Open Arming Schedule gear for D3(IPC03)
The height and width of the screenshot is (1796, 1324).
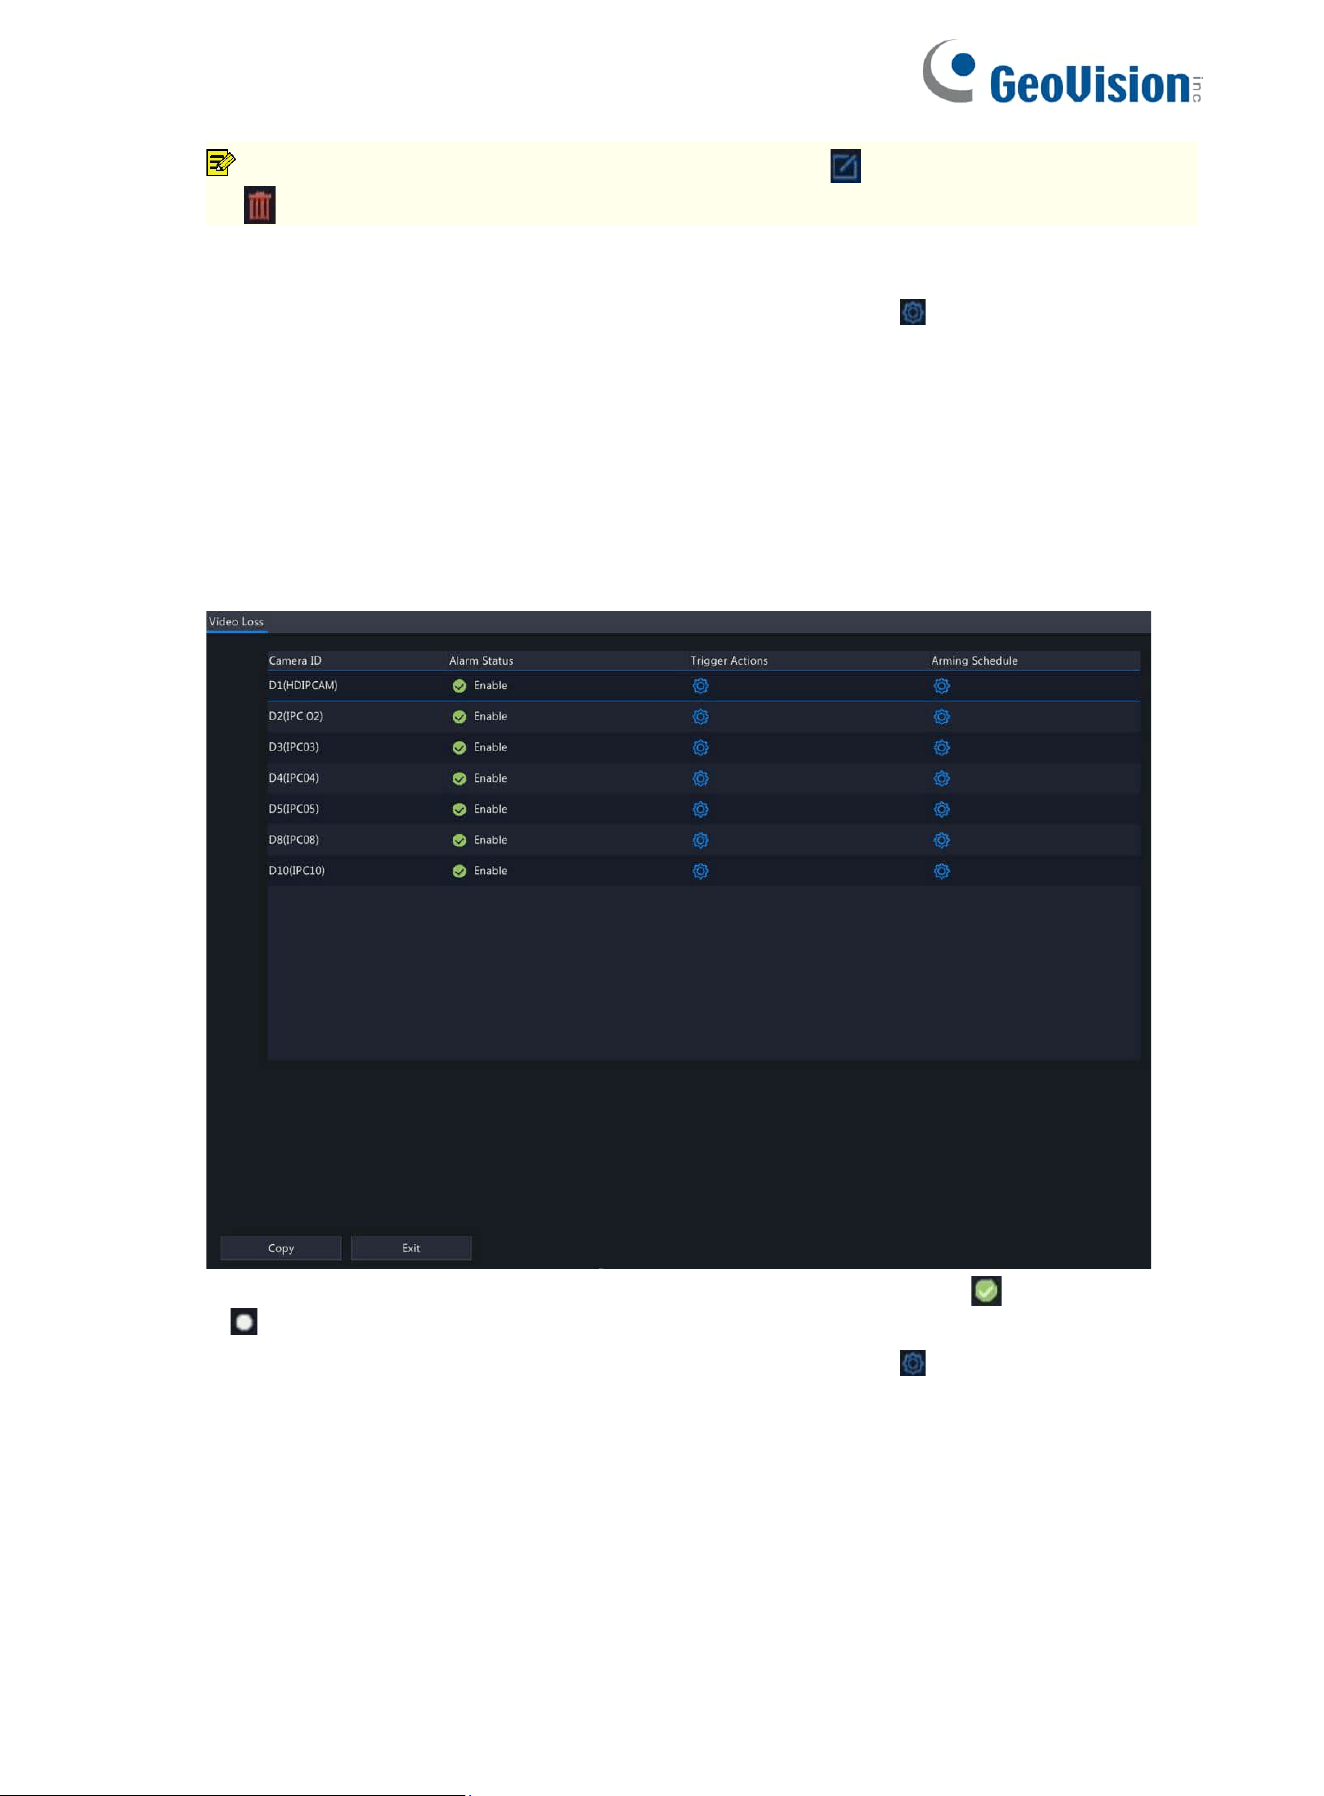941,748
